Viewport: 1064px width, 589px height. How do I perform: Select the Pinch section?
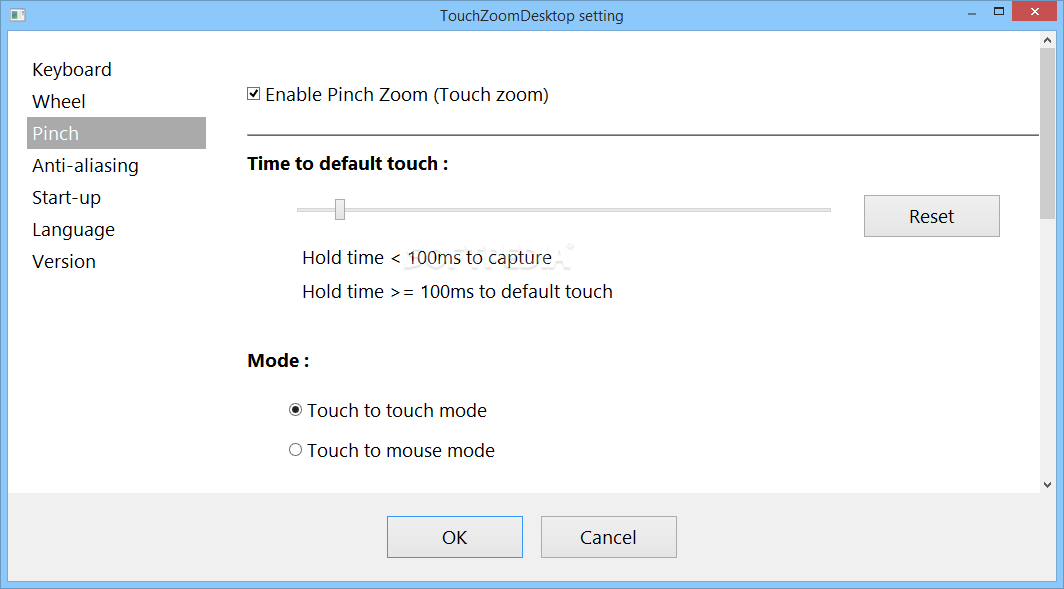[x=116, y=133]
